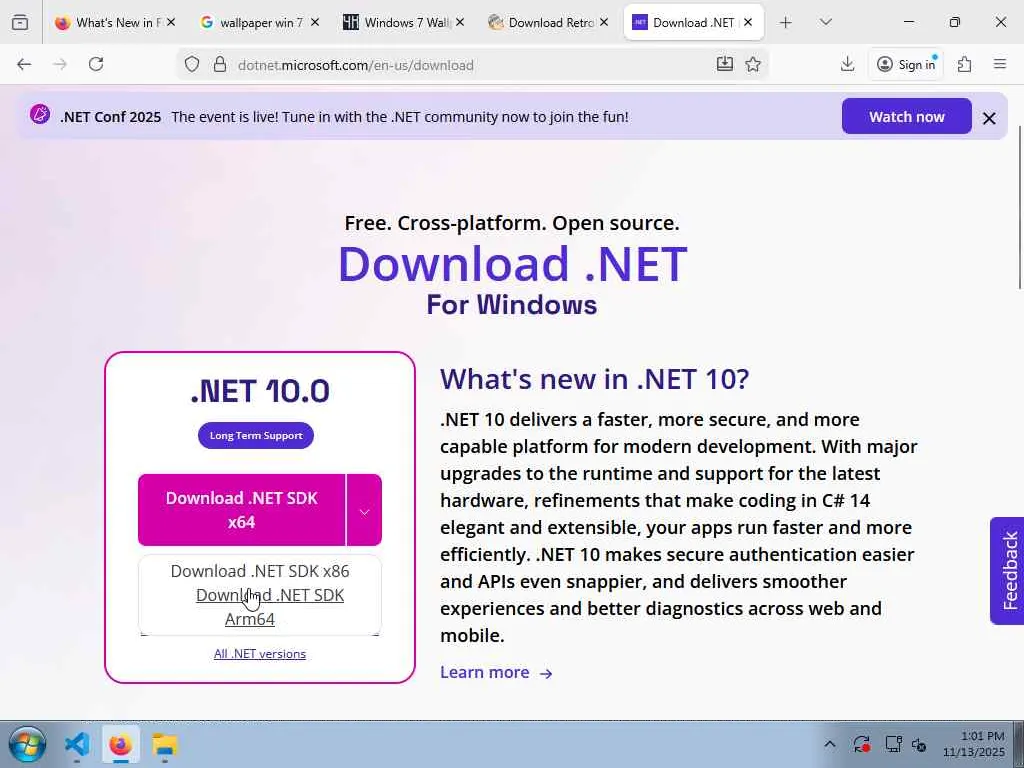
Task: Show hidden system tray icons
Action: (829, 744)
